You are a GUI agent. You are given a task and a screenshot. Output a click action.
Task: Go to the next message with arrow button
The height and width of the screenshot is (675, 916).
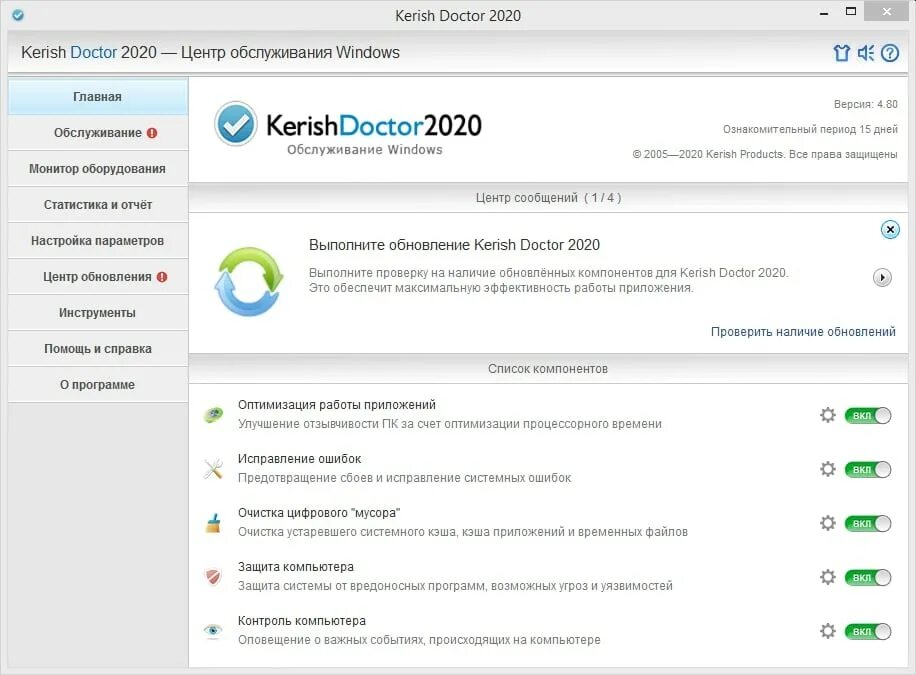pyautogui.click(x=882, y=277)
